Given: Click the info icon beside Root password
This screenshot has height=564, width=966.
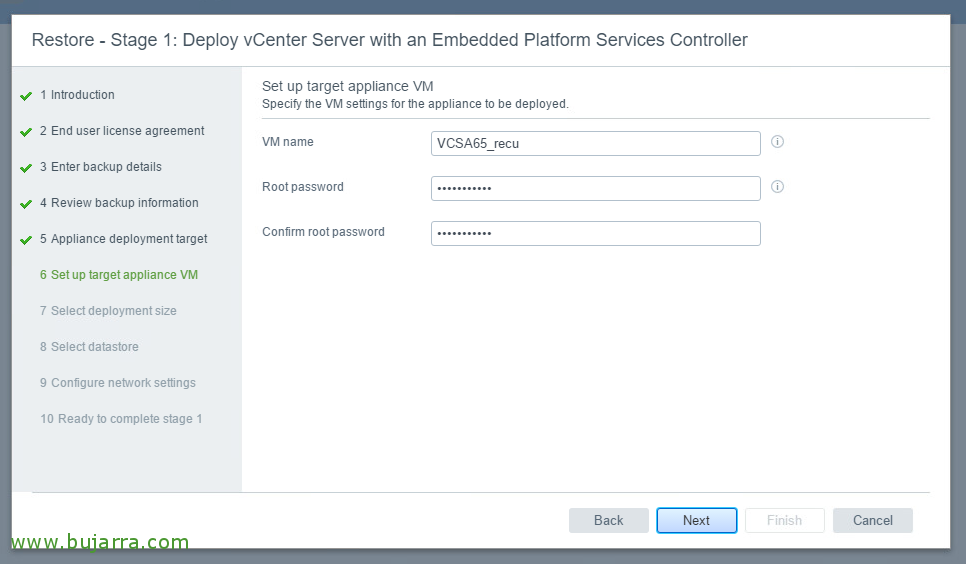Looking at the screenshot, I should (x=777, y=187).
